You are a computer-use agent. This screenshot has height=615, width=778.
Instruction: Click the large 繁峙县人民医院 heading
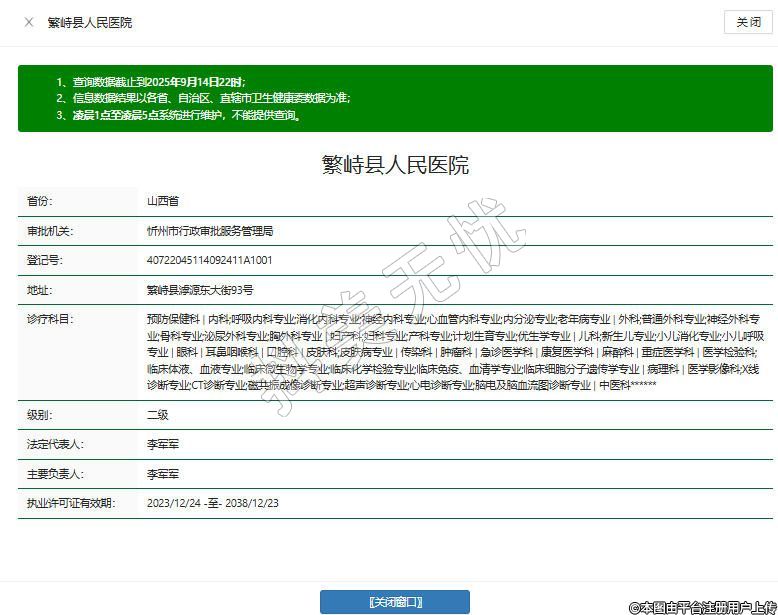point(395,165)
